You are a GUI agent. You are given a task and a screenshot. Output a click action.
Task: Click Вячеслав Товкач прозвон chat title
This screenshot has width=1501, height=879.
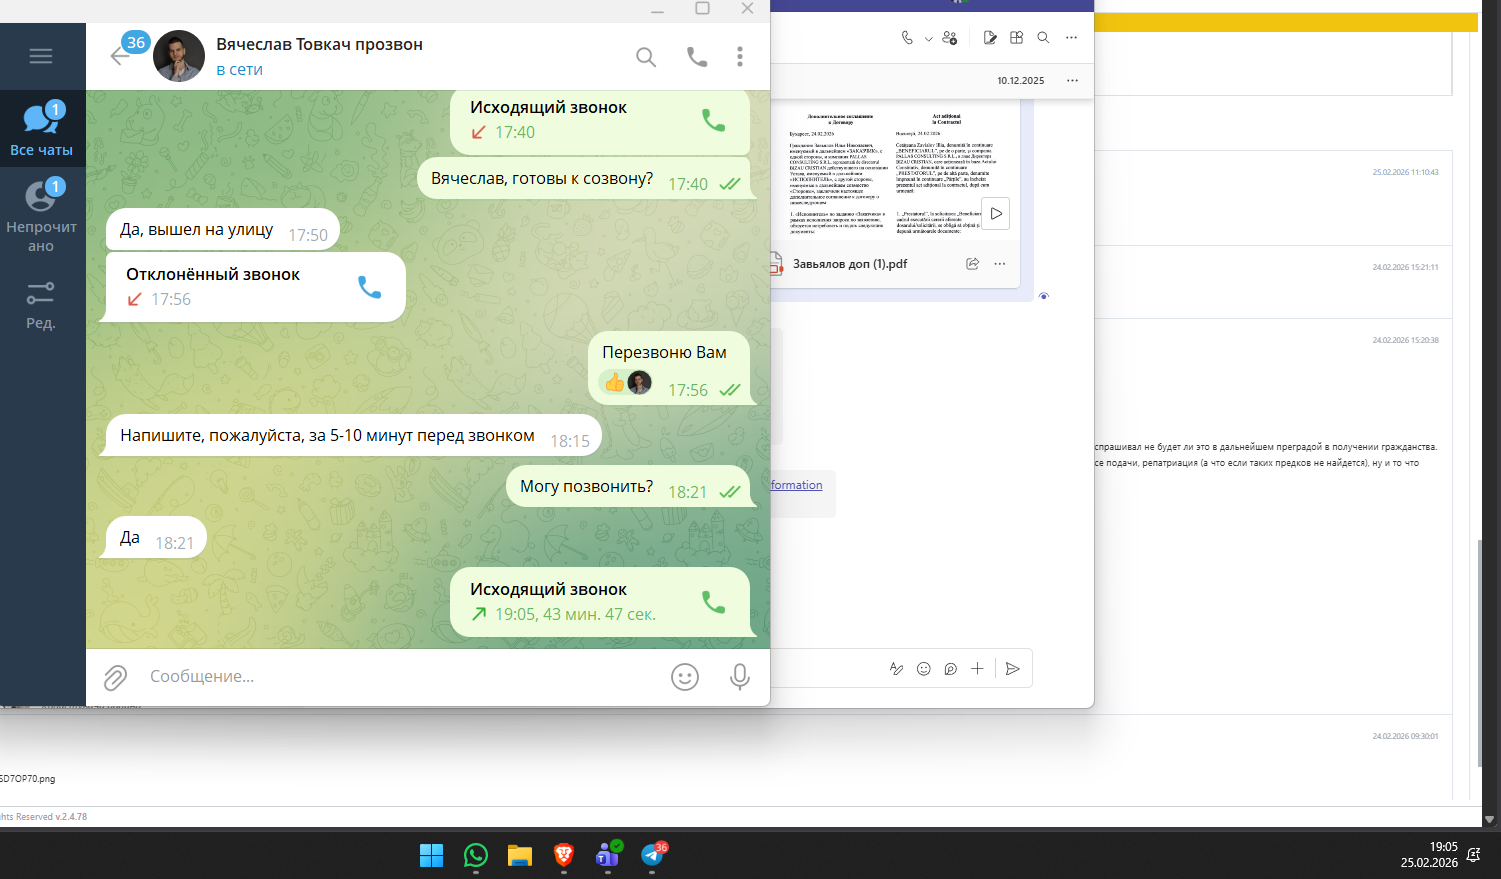pyautogui.click(x=319, y=44)
